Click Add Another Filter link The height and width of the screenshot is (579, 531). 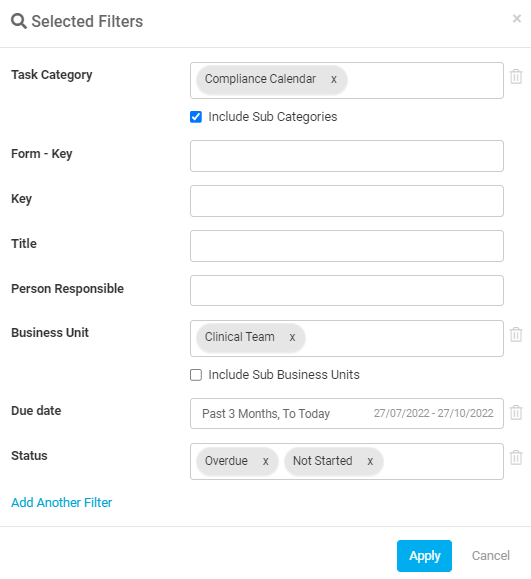tap(61, 502)
